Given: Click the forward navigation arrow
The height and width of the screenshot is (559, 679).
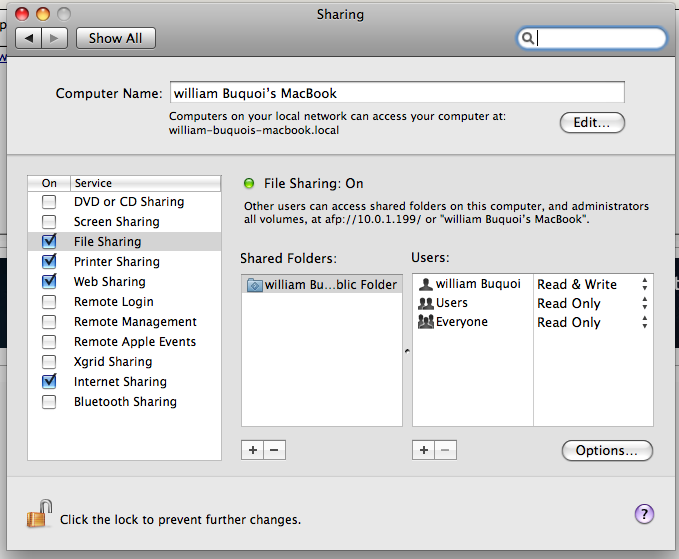Looking at the screenshot, I should [55, 38].
